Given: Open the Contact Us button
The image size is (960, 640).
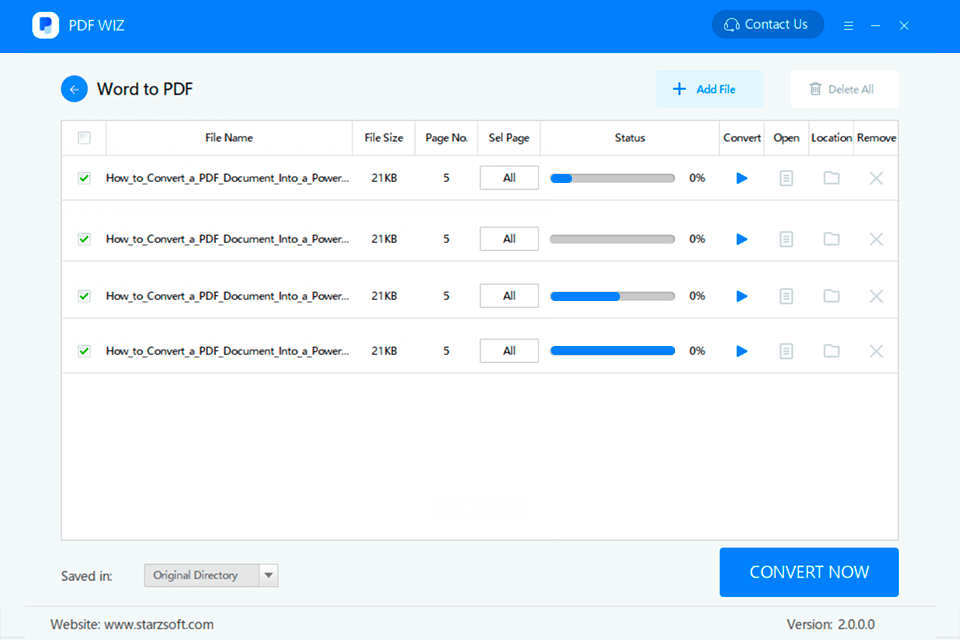Looking at the screenshot, I should click(767, 24).
